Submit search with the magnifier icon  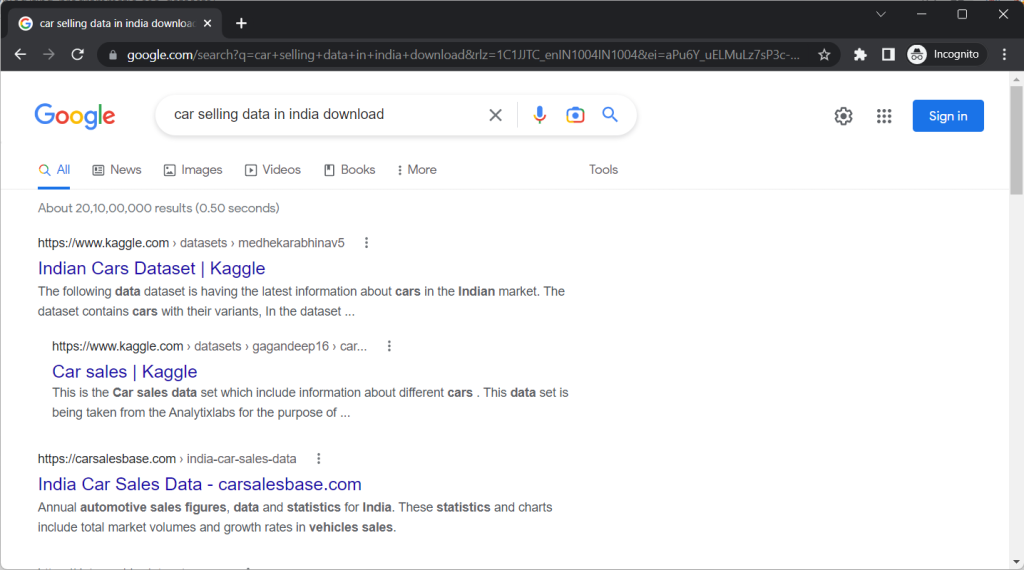[x=610, y=115]
